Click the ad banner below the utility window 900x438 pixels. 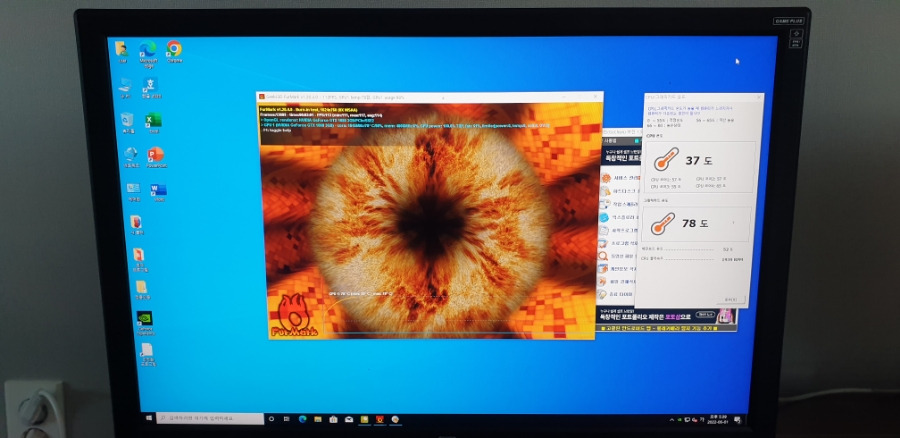coord(667,315)
